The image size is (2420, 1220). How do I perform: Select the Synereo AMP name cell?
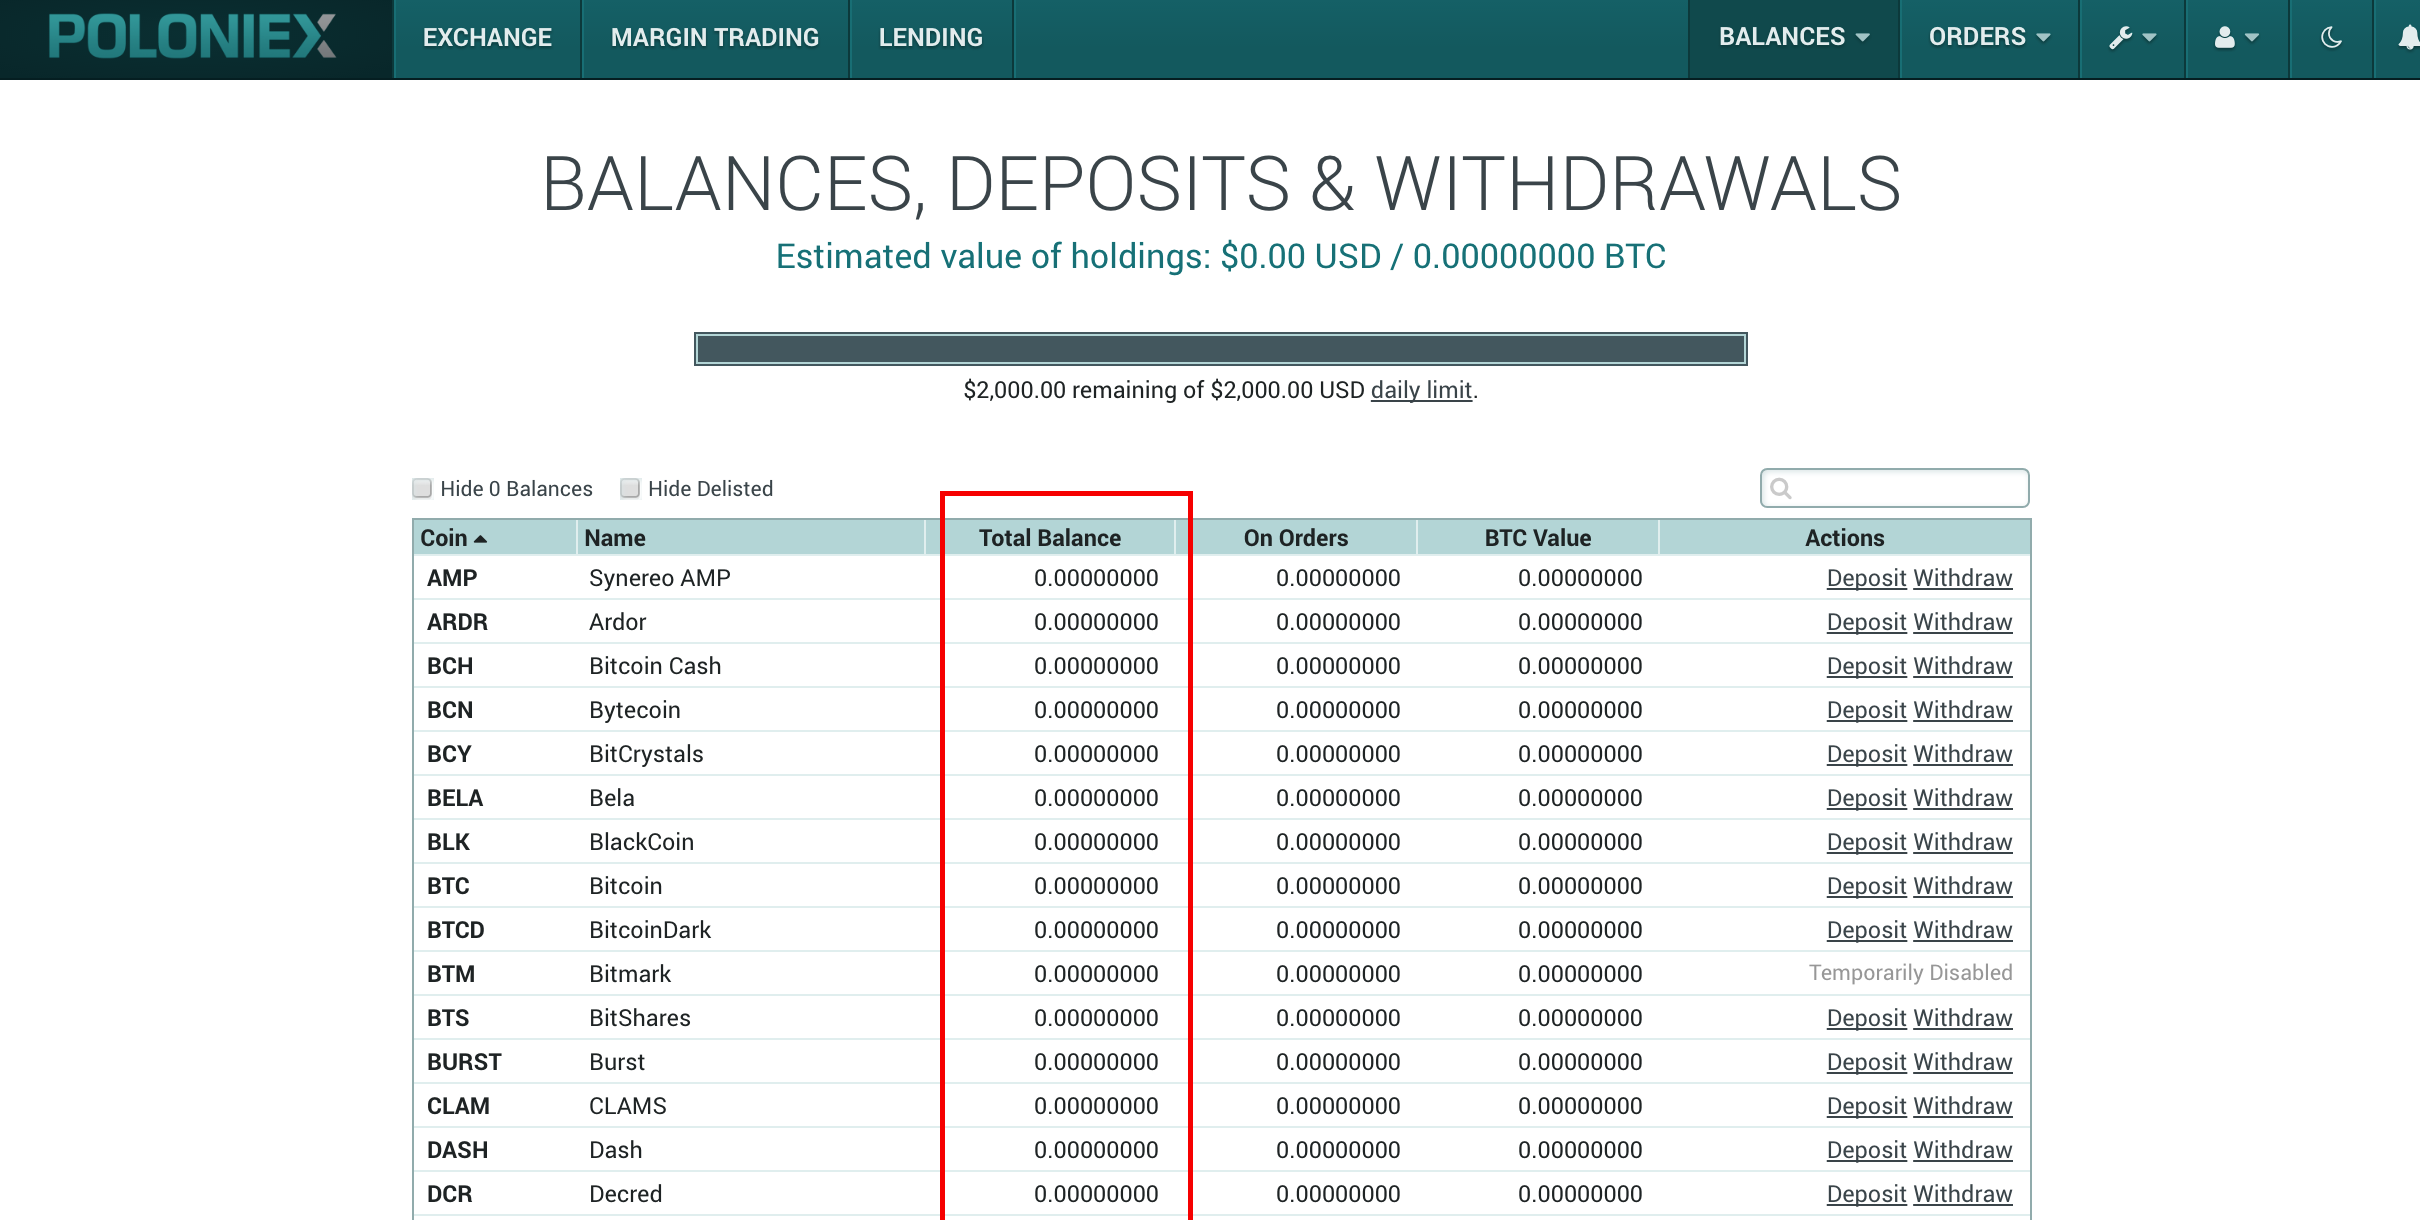click(x=660, y=578)
